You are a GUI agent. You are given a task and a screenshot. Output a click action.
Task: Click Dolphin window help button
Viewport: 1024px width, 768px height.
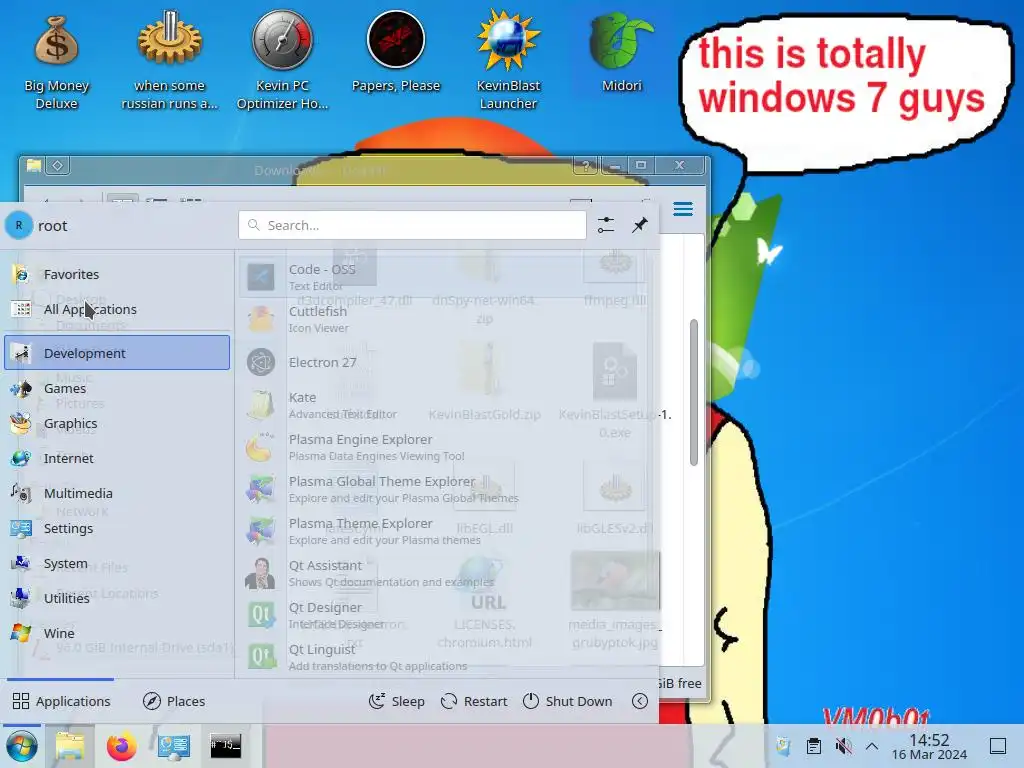pos(586,165)
